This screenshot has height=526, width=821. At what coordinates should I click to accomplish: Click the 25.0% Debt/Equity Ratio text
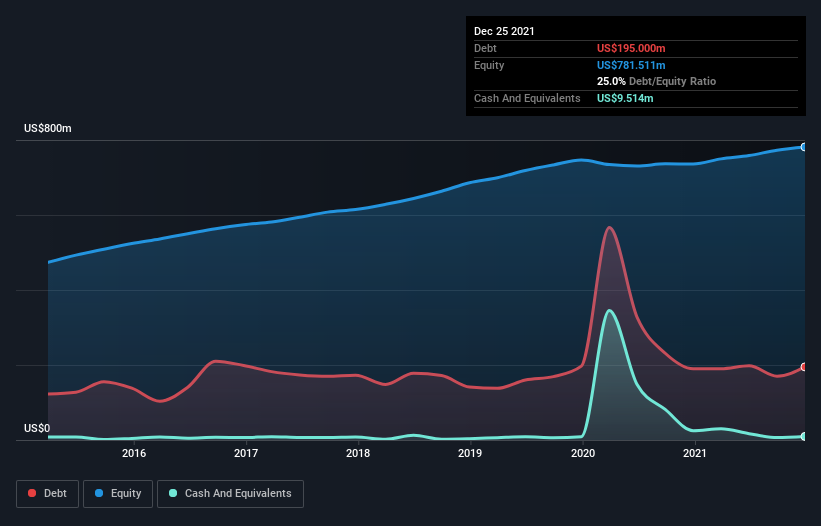[657, 82]
